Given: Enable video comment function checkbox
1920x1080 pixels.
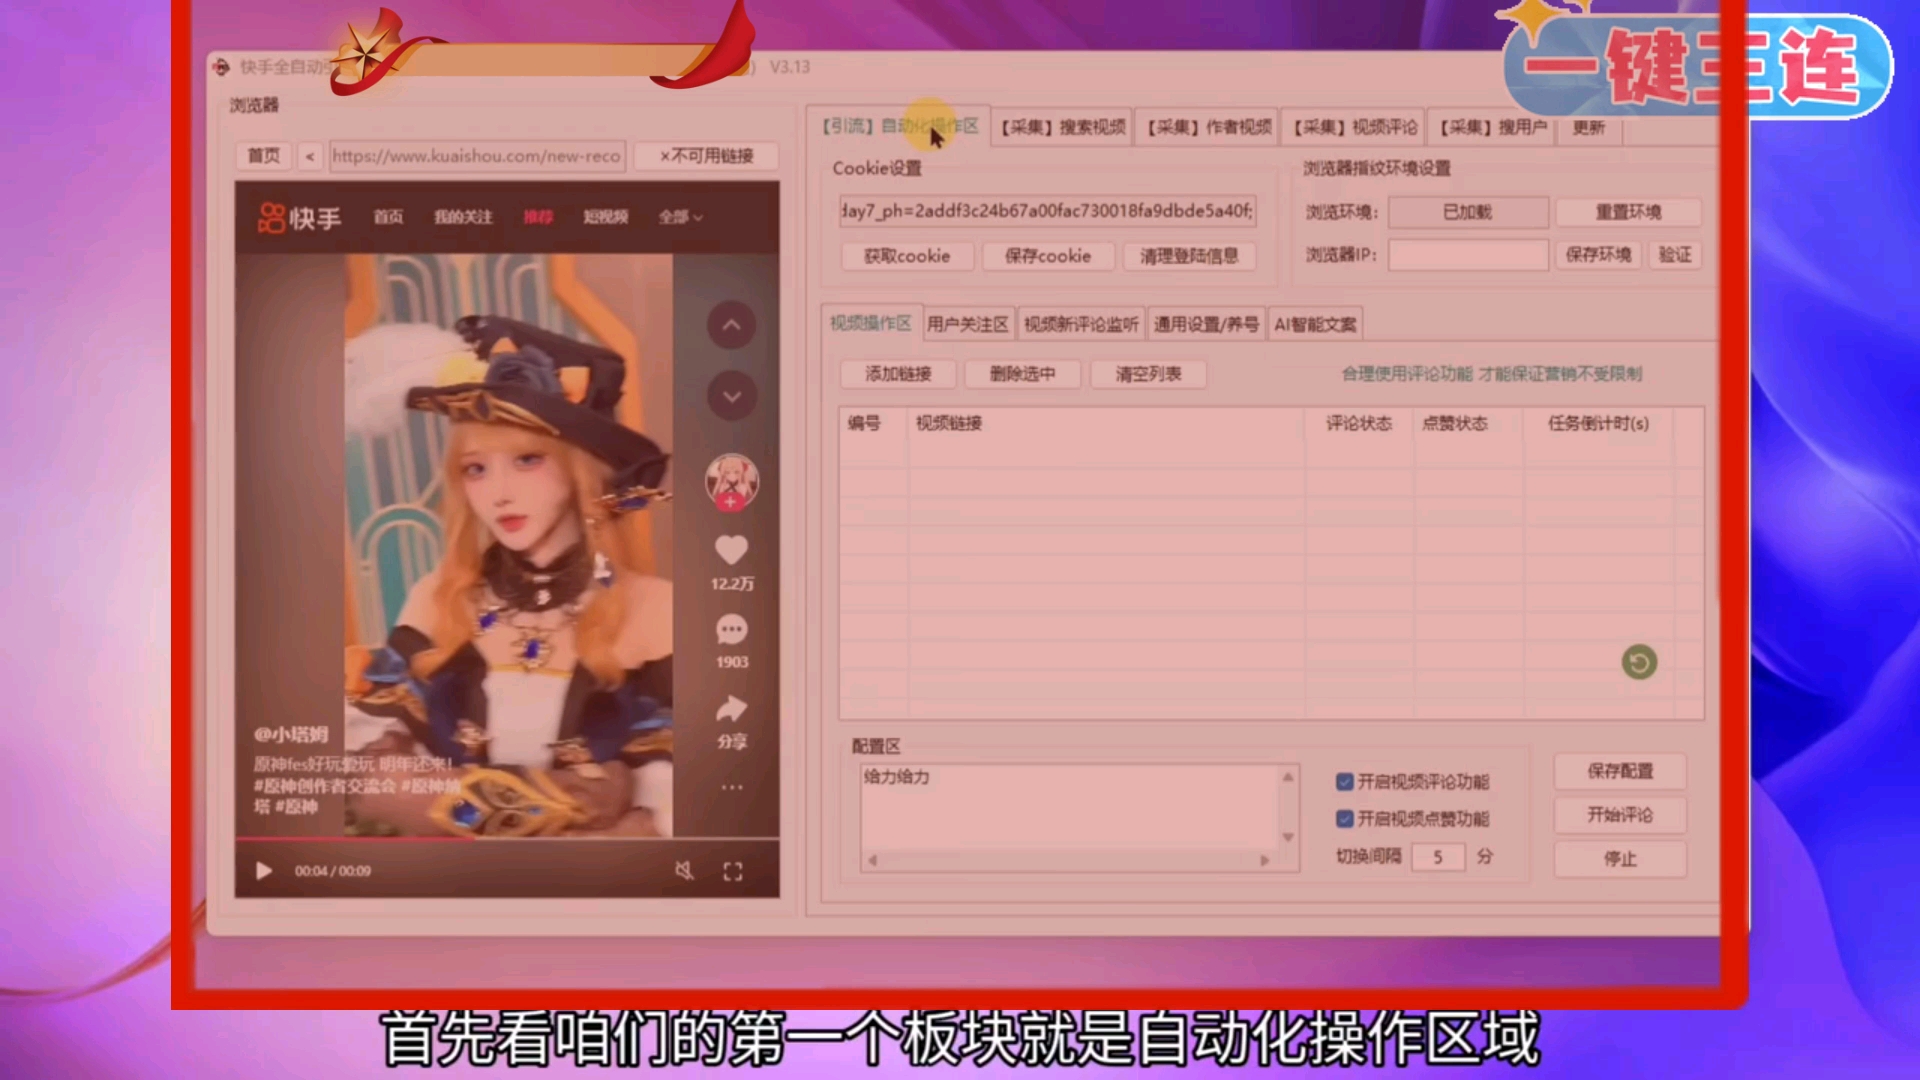Looking at the screenshot, I should pyautogui.click(x=1345, y=781).
